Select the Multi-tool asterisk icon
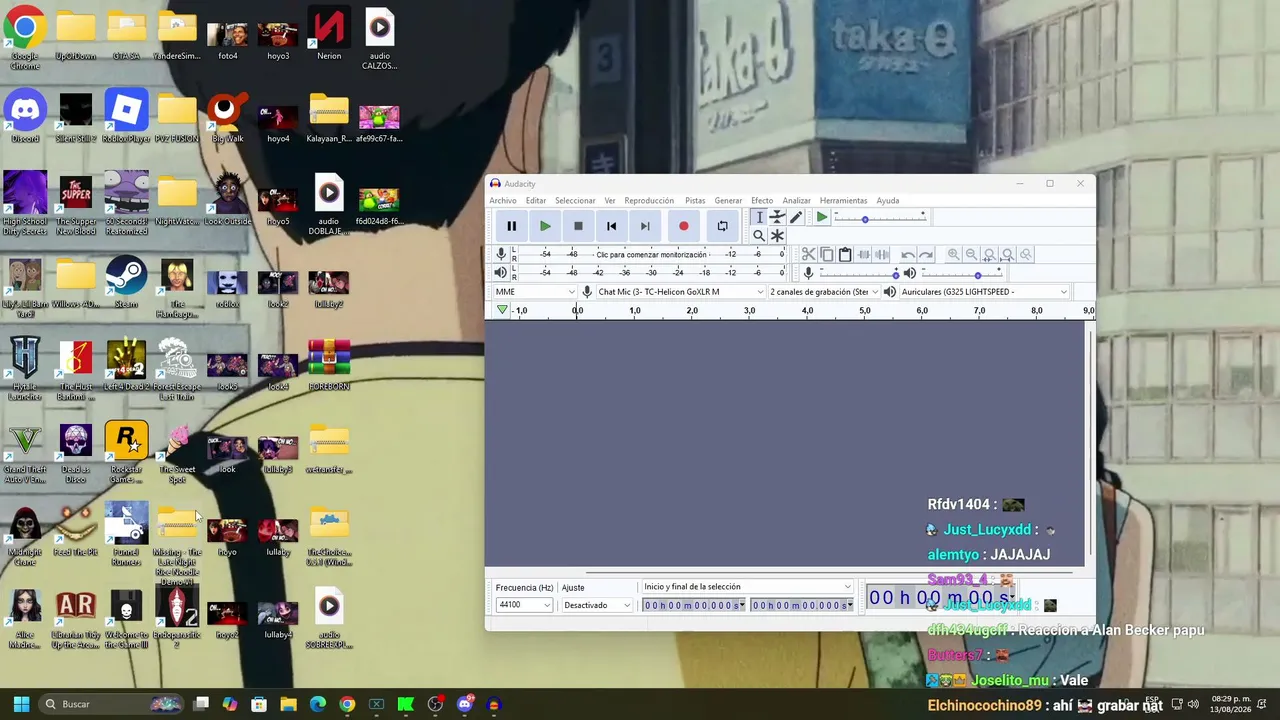Screen dimensions: 1280x720 (x=777, y=236)
